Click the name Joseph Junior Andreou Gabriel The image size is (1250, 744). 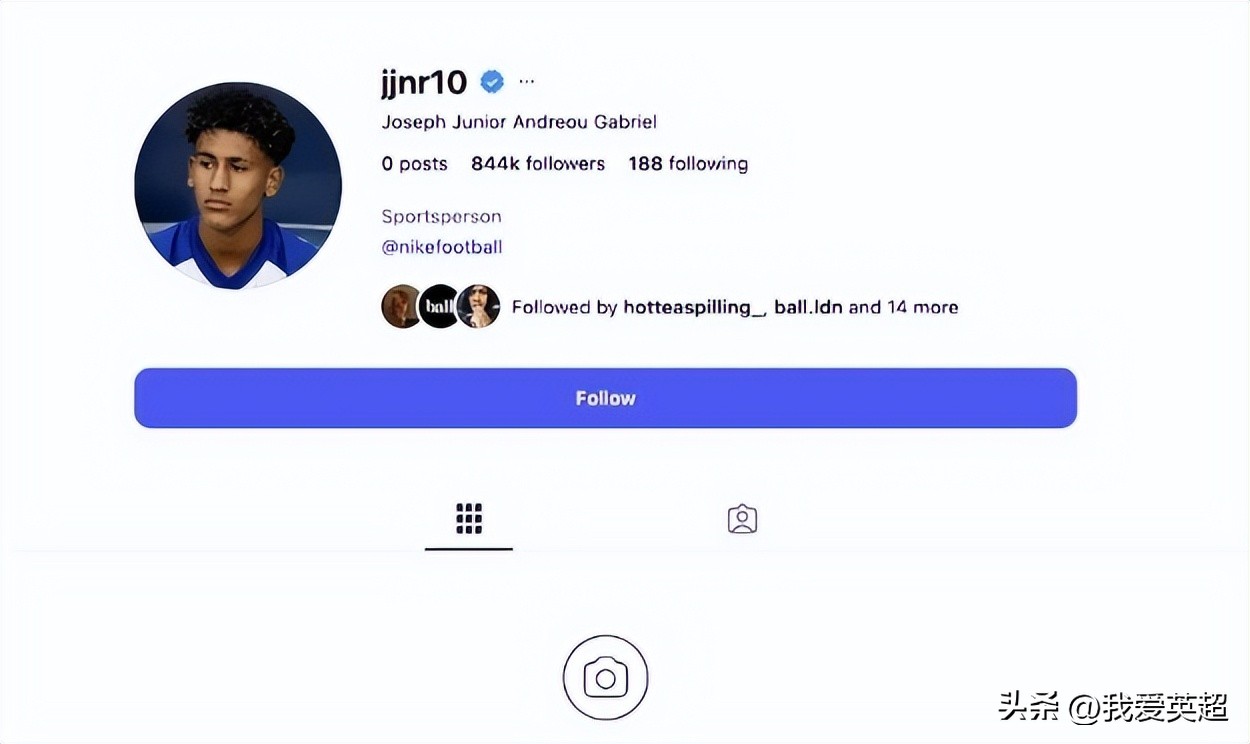(x=519, y=123)
